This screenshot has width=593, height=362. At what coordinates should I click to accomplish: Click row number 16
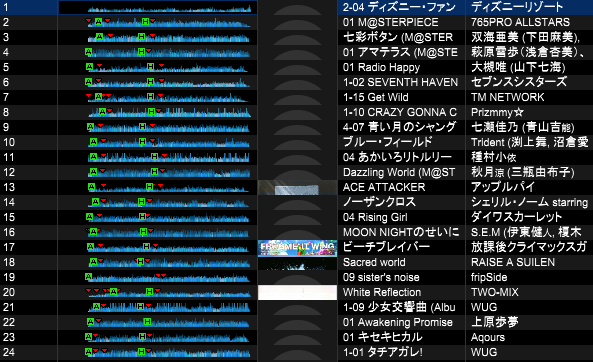coord(9,232)
